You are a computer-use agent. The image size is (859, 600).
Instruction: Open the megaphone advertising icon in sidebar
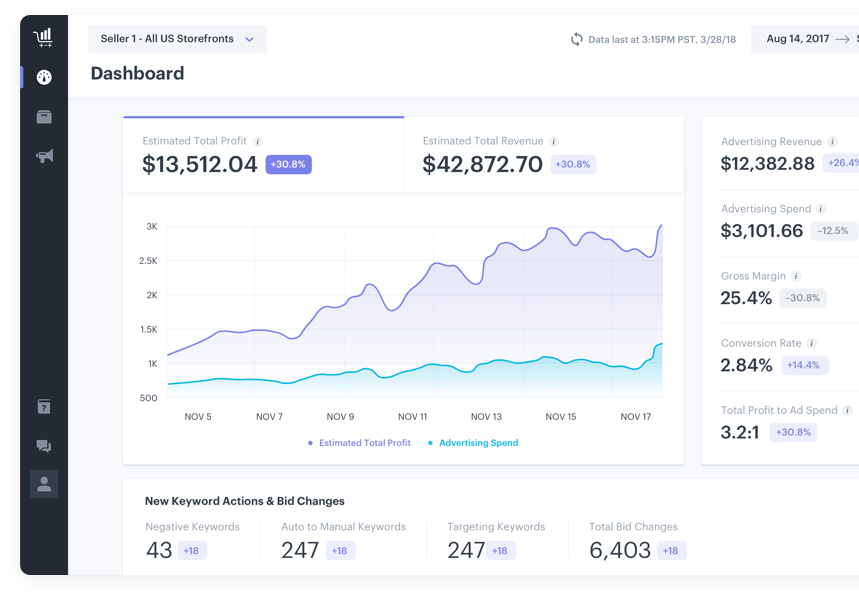pyautogui.click(x=43, y=157)
